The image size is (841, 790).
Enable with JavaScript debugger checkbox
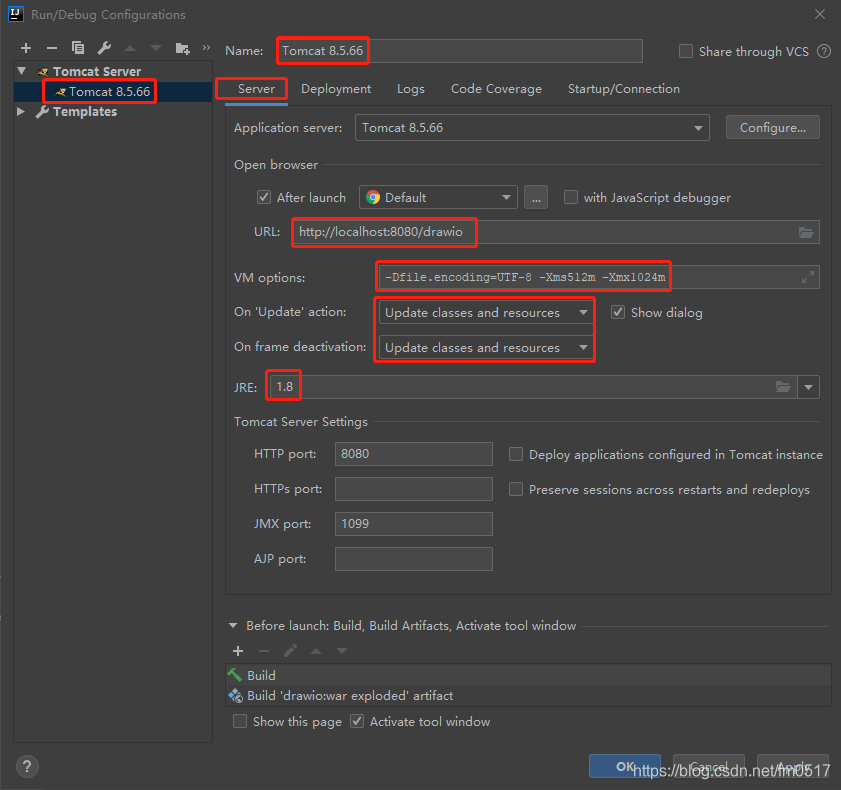tap(571, 197)
